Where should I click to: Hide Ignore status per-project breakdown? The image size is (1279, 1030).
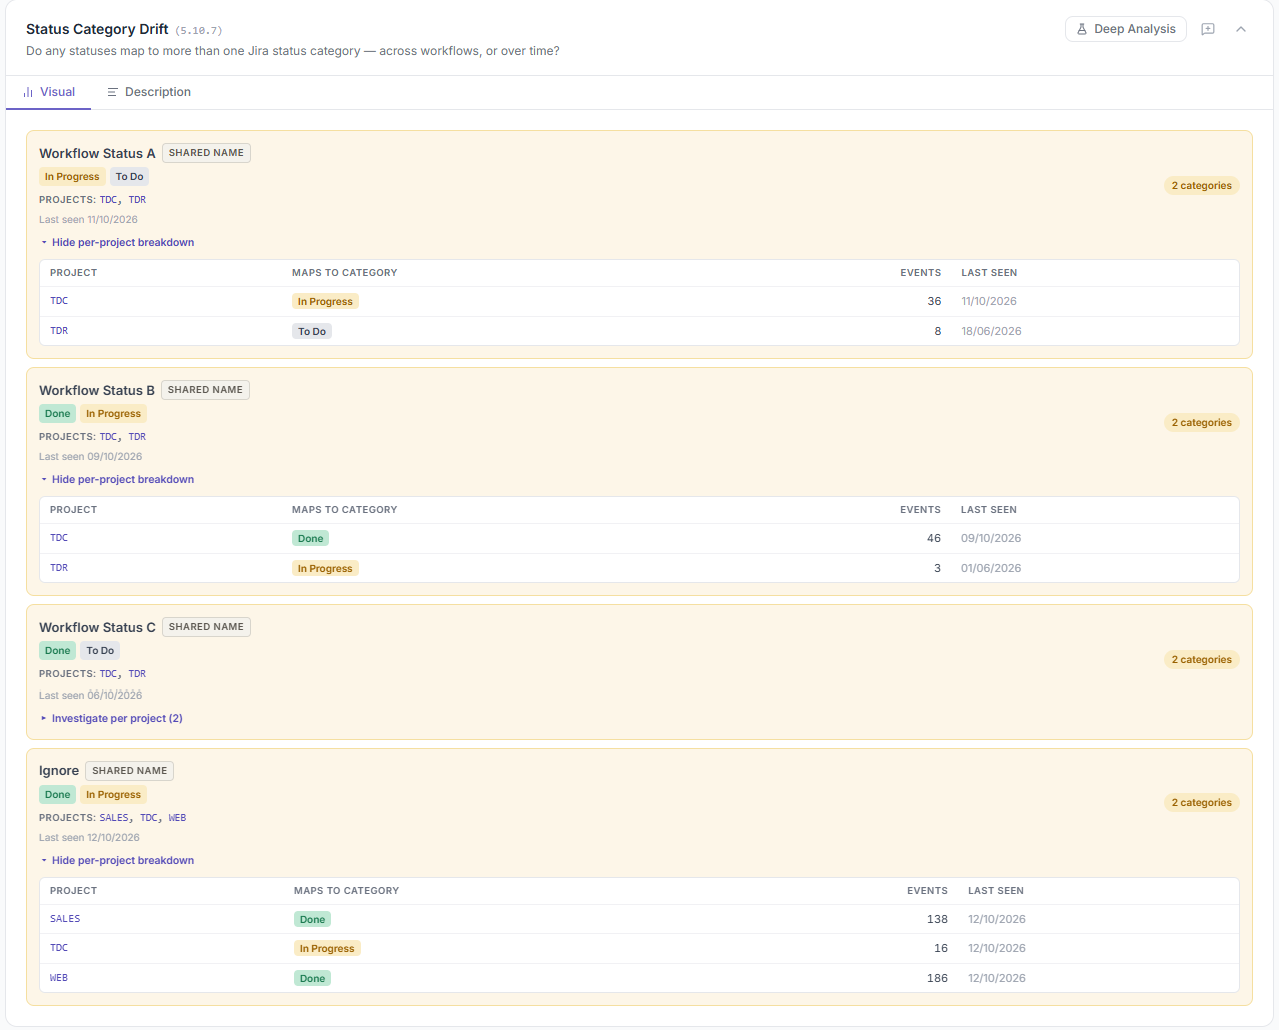click(117, 860)
